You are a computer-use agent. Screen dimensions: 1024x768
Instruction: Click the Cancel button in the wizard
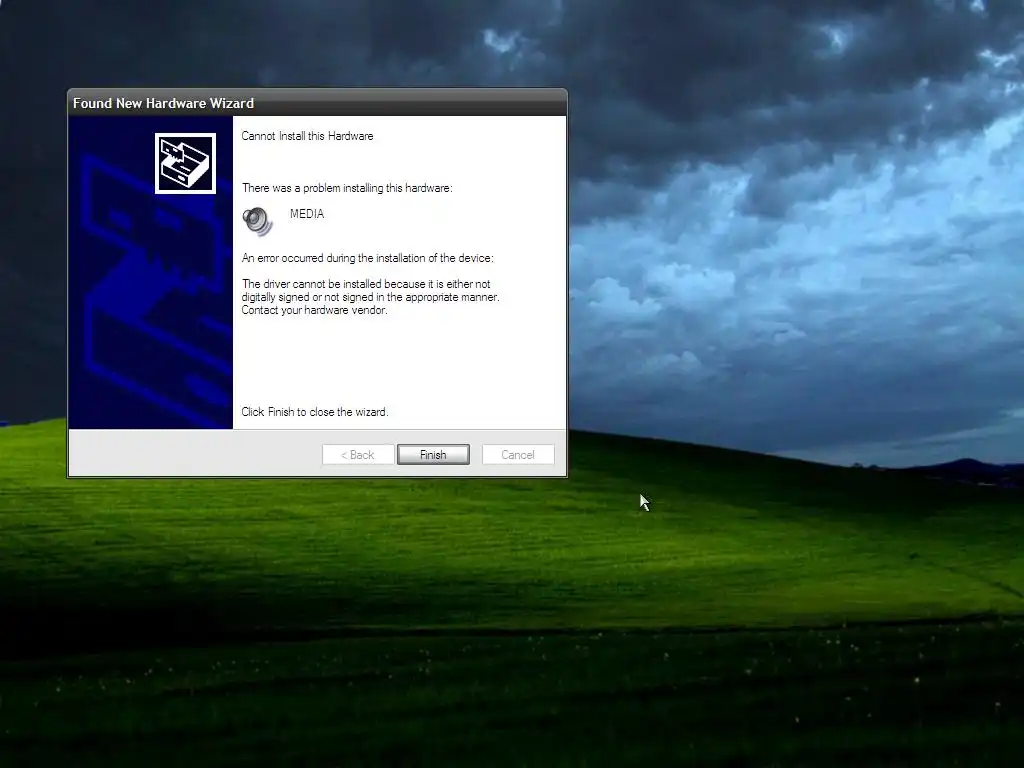click(x=518, y=455)
